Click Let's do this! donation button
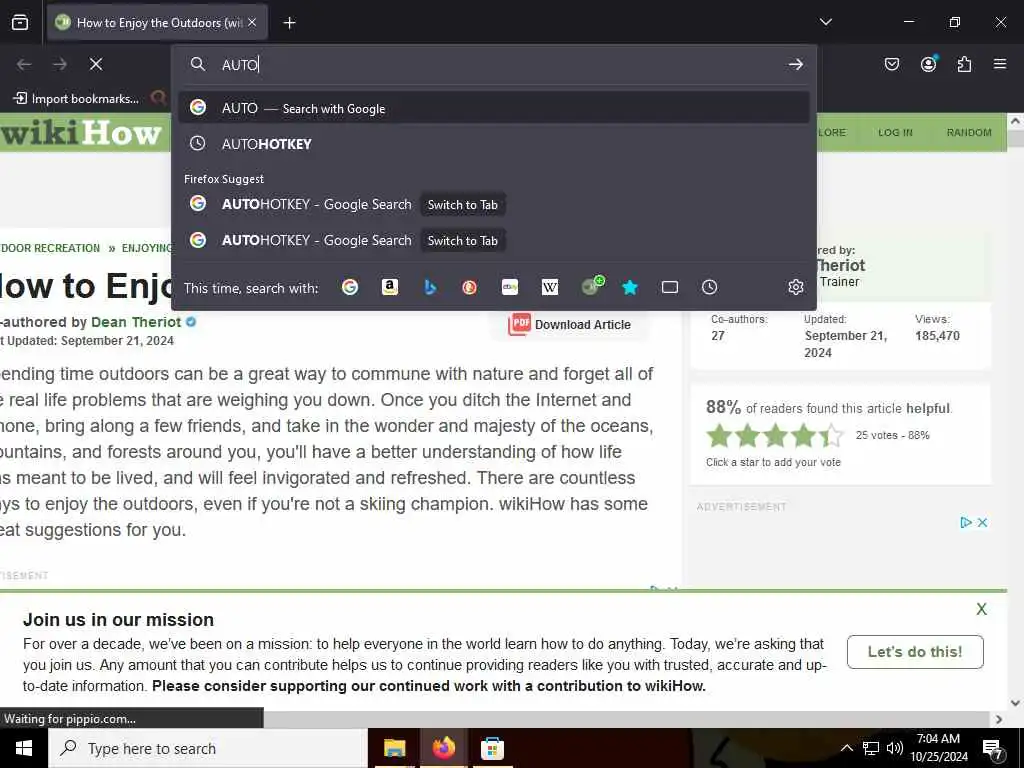1024x768 pixels. coord(915,652)
